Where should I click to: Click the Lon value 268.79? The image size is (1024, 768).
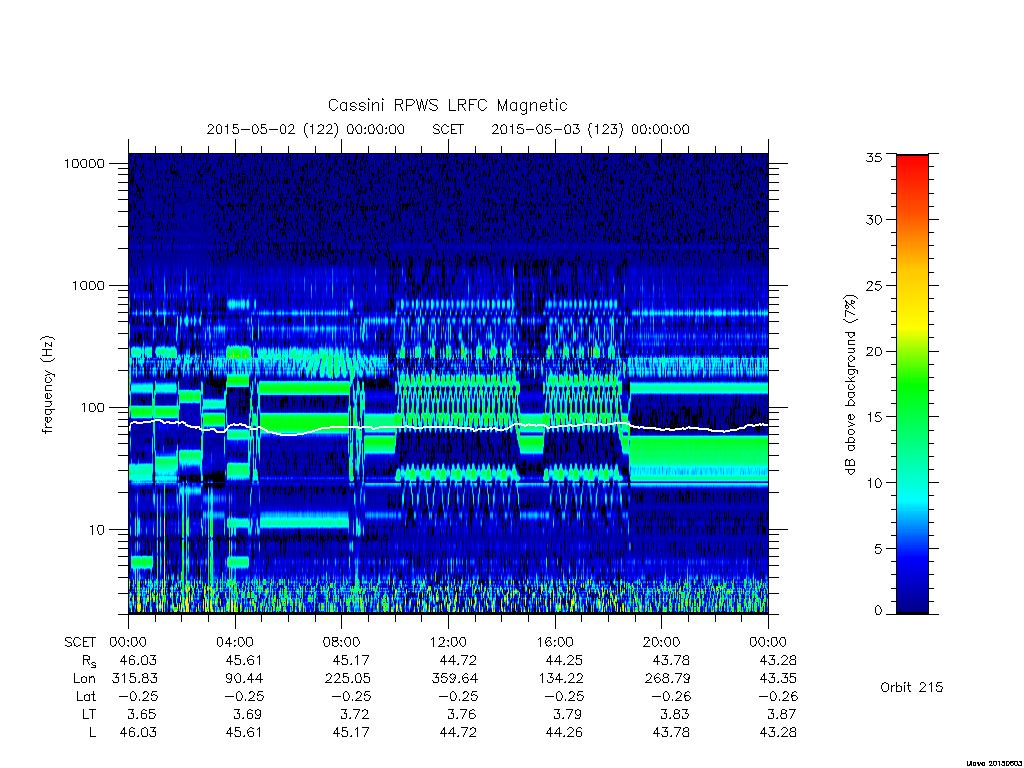pos(667,679)
